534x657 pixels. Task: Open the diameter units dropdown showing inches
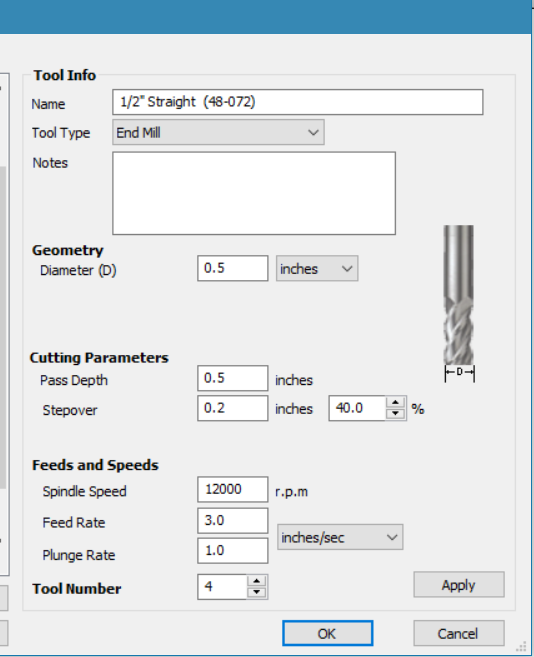point(317,269)
